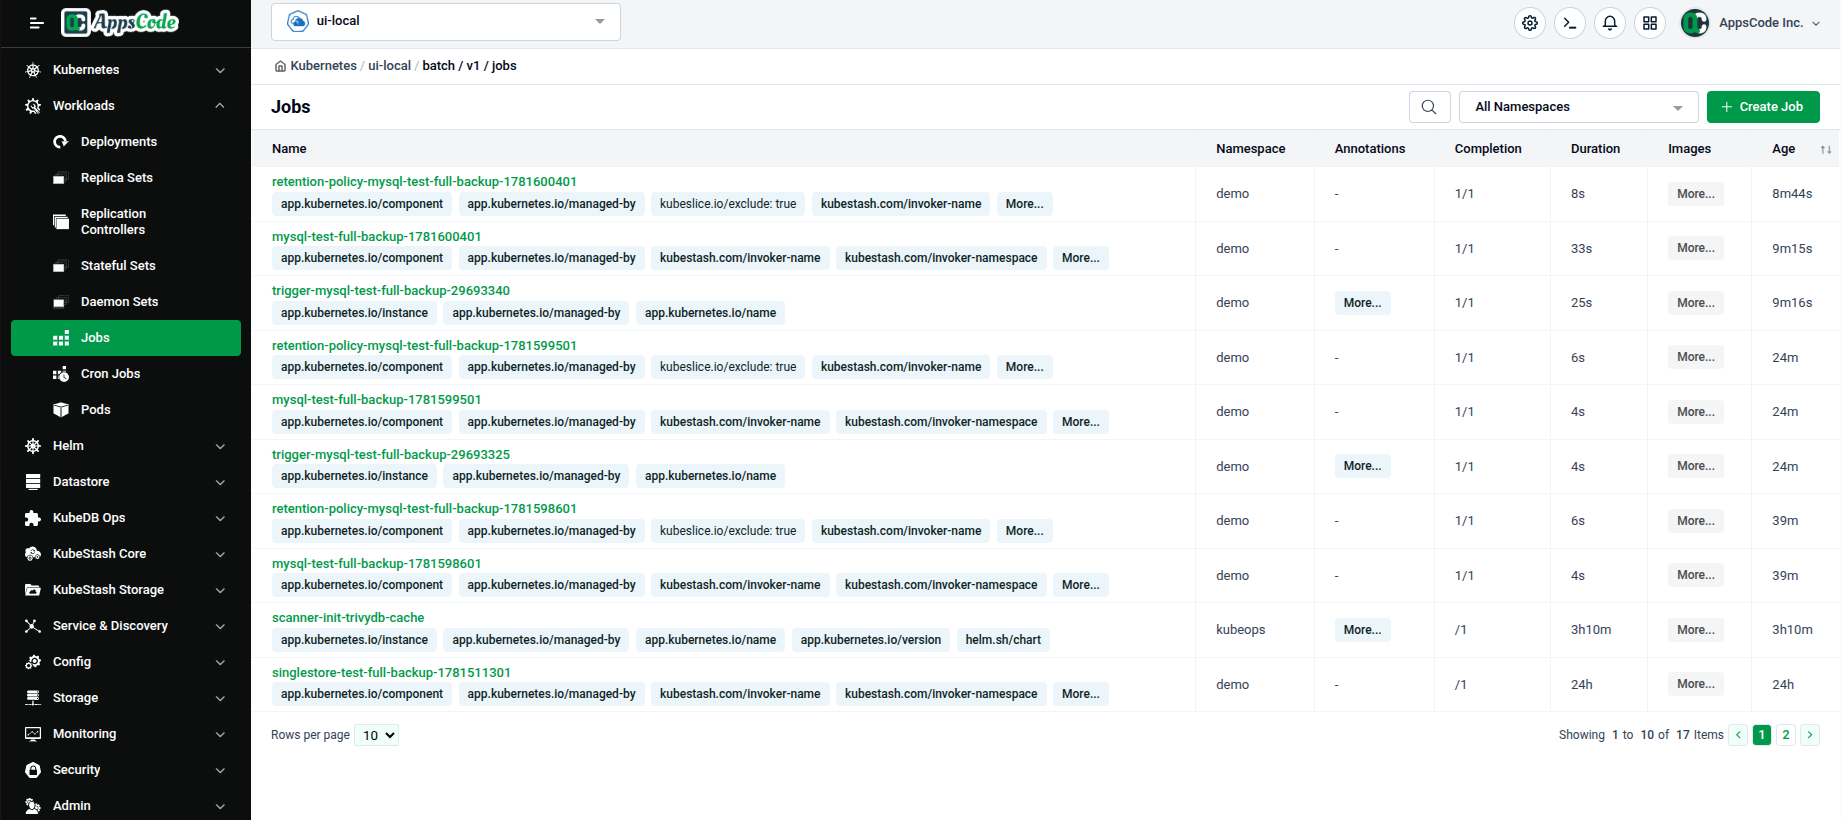The height and width of the screenshot is (820, 1841).
Task: Click the Kubernetes sidebar icon
Action: coord(33,70)
